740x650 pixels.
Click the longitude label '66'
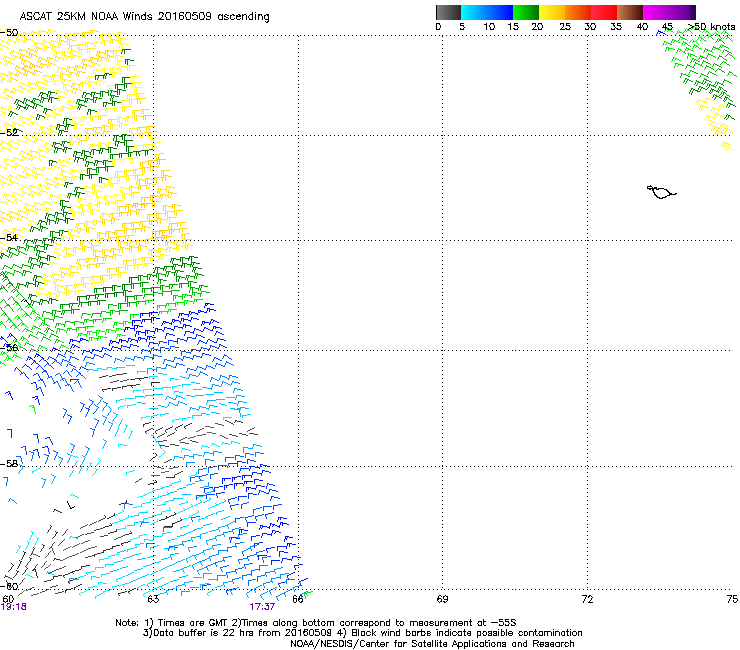298,599
